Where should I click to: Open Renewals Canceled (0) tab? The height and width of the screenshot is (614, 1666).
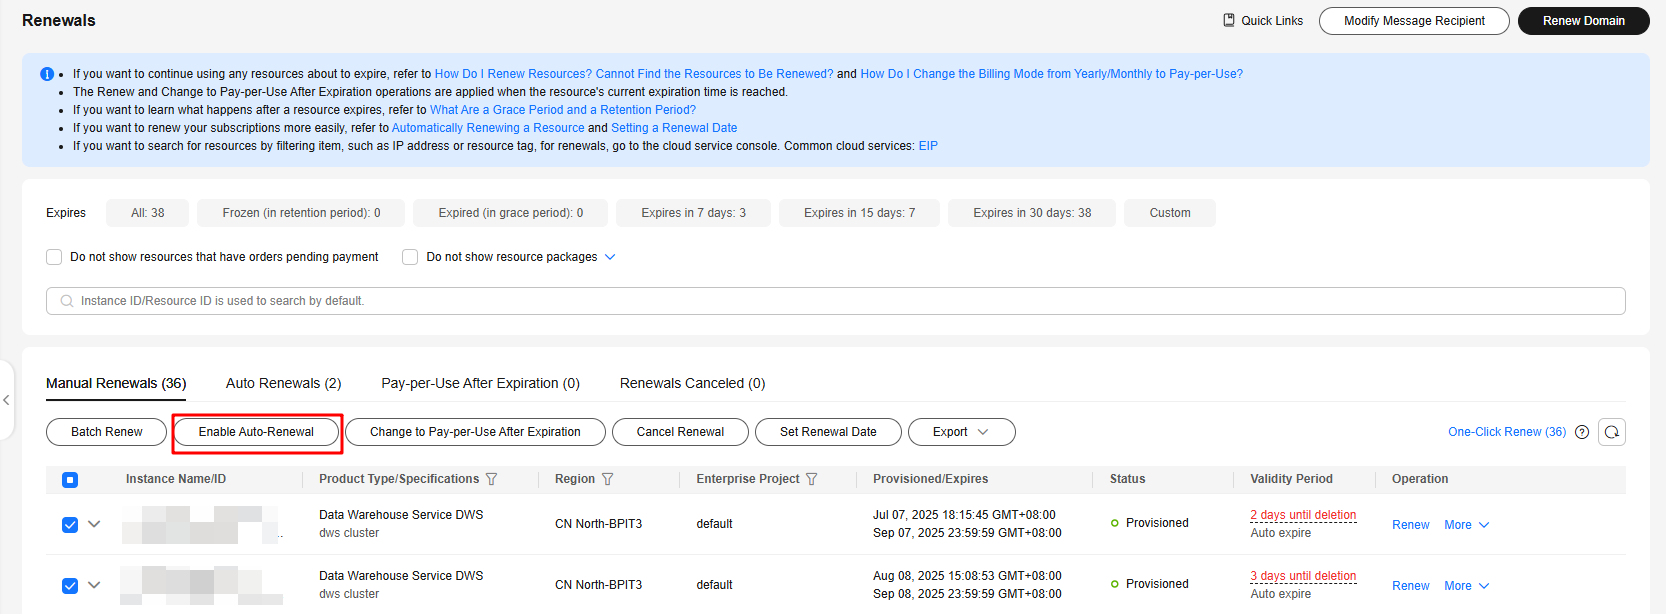pos(692,383)
